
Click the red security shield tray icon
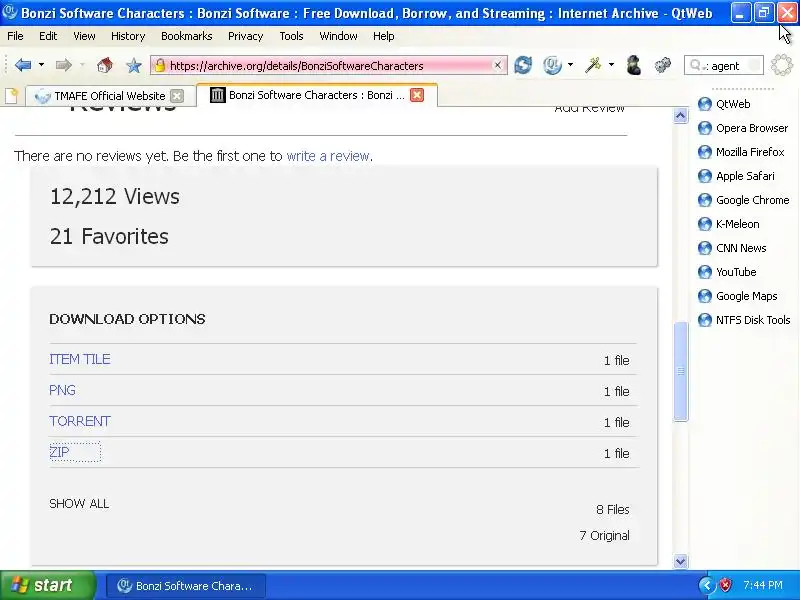tap(725, 585)
